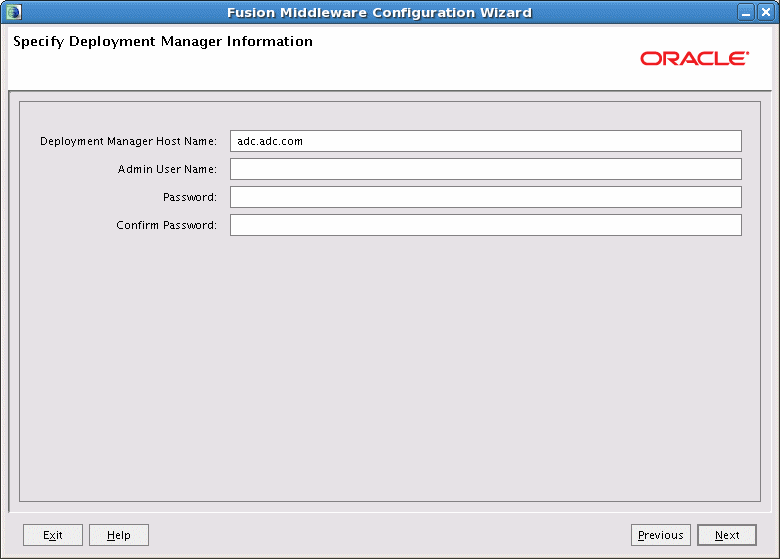780x559 pixels.
Task: Click the wizard globe icon in title bar
Action: point(13,12)
